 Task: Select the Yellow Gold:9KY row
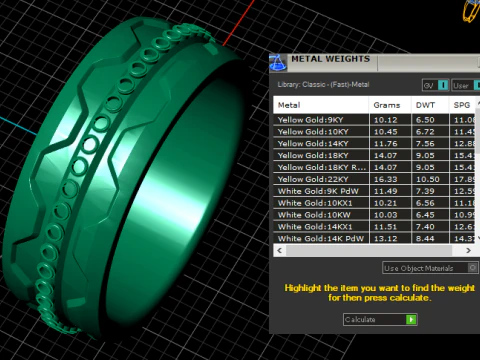(375, 120)
